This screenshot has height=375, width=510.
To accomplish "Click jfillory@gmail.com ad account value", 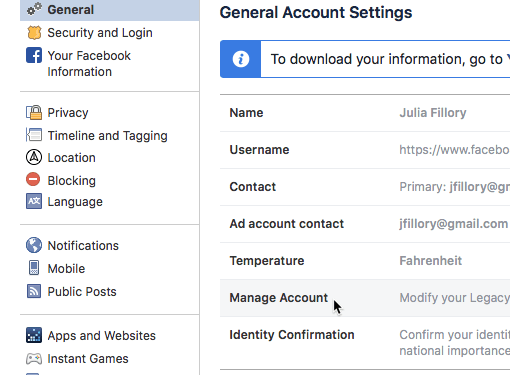I will click(x=454, y=224).
